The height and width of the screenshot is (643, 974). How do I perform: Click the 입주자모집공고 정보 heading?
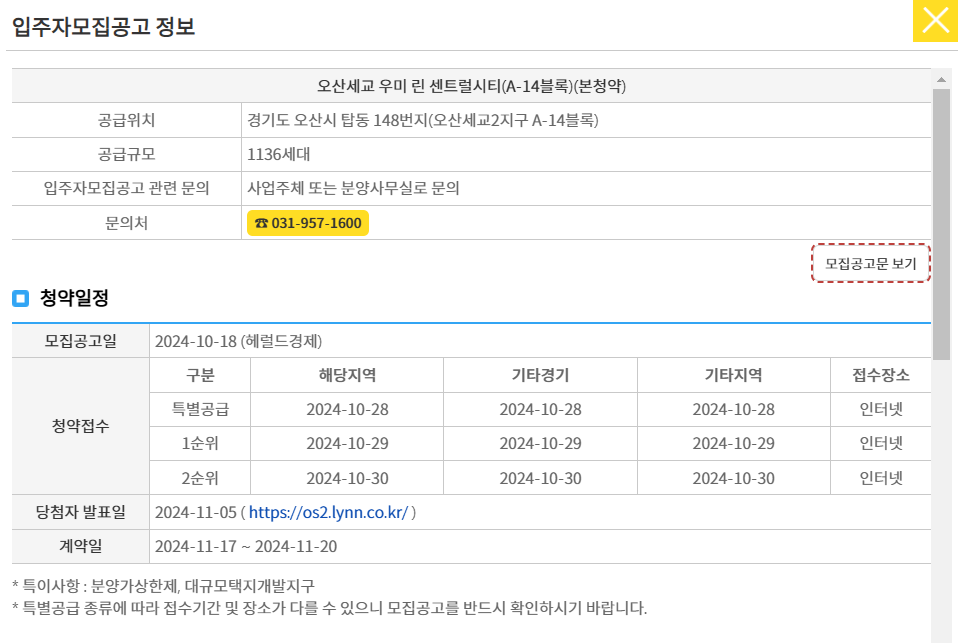(x=104, y=27)
